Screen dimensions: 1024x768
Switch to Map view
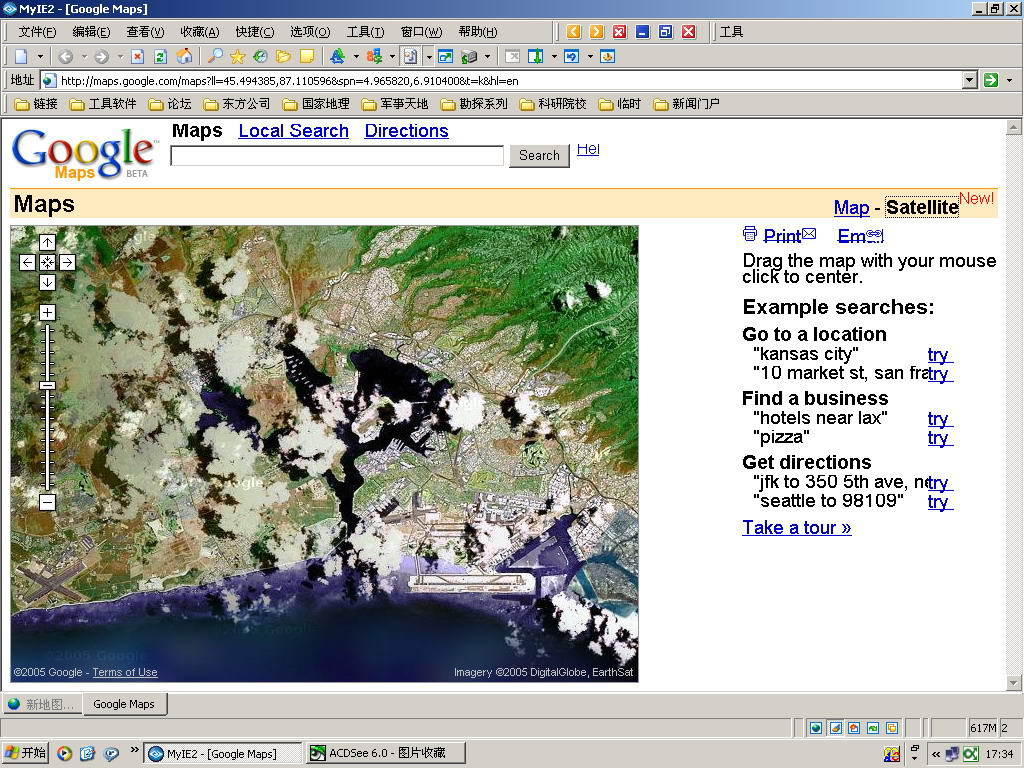click(851, 207)
